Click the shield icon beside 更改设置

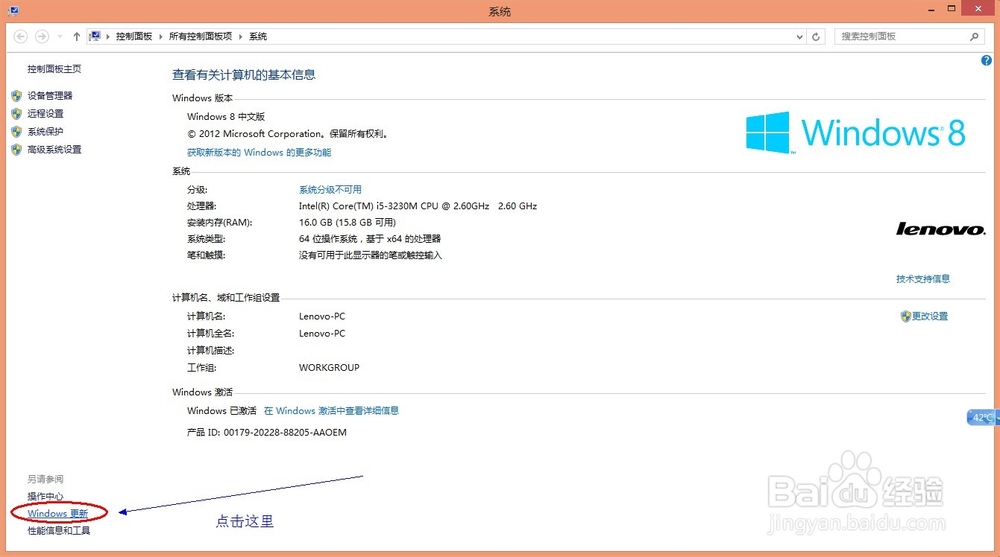click(906, 316)
